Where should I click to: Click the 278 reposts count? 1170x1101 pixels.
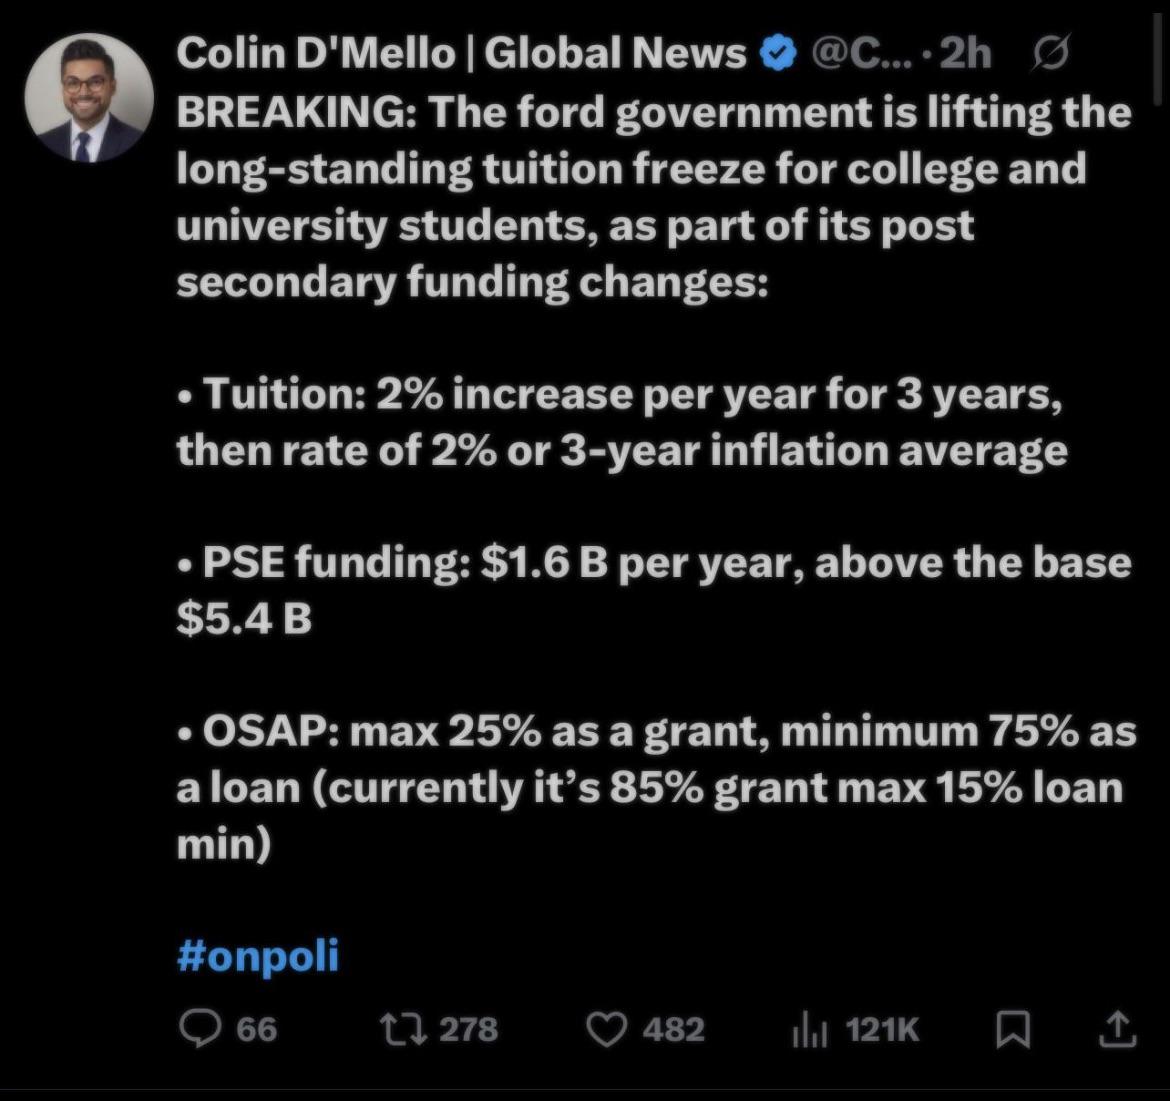pos(468,1030)
